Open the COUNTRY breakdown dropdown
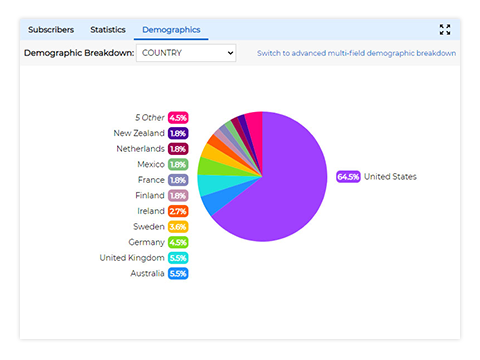The image size is (480, 360). coord(186,53)
